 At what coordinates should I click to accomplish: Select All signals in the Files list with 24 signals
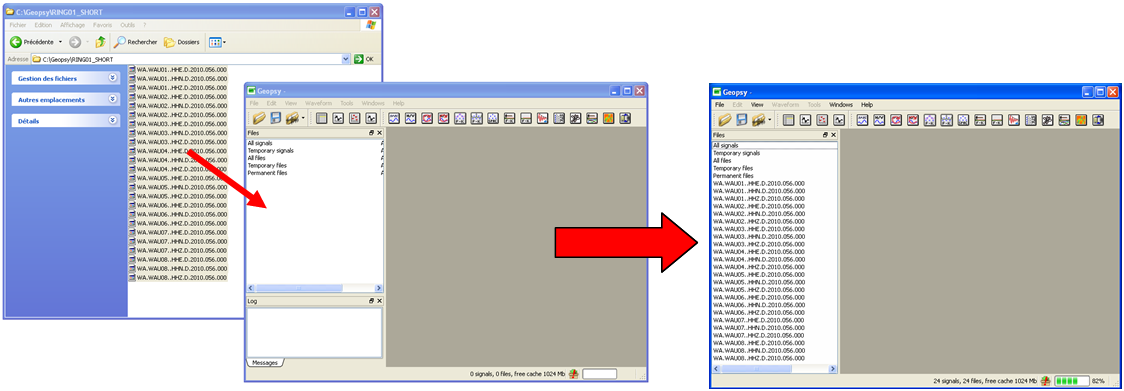(774, 146)
